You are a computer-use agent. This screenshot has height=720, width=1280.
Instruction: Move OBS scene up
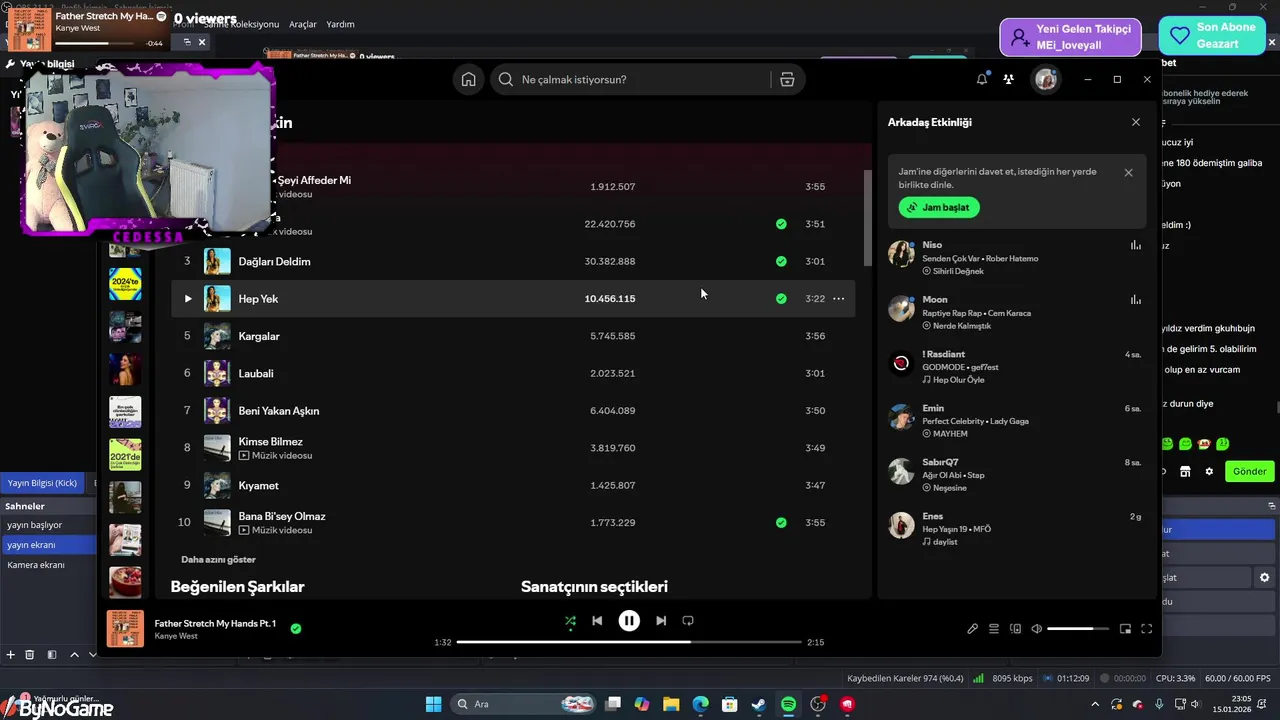tap(74, 655)
